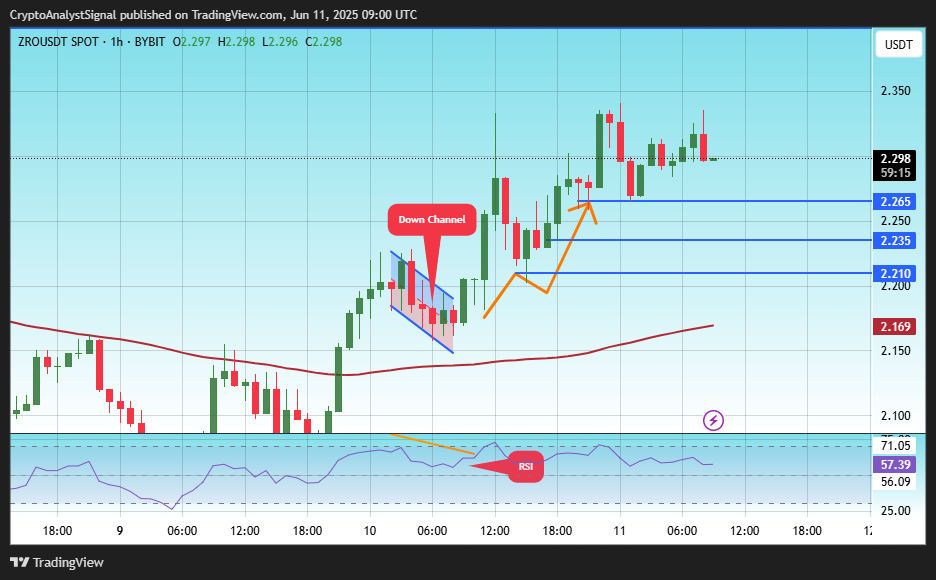Click the 1h interval label
Image resolution: width=936 pixels, height=580 pixels.
[x=116, y=42]
